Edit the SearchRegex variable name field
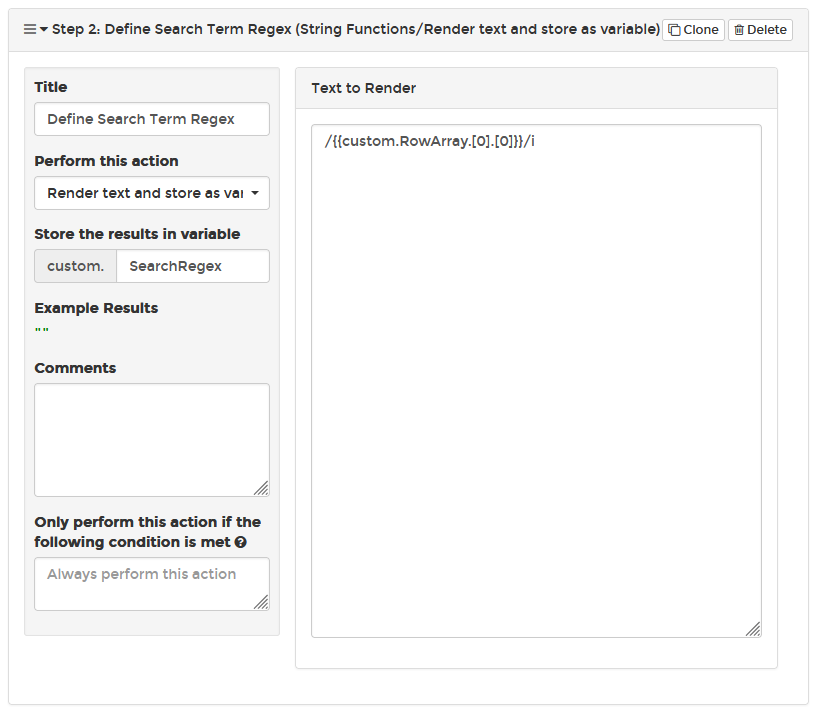The width and height of the screenshot is (815, 709). tap(193, 266)
